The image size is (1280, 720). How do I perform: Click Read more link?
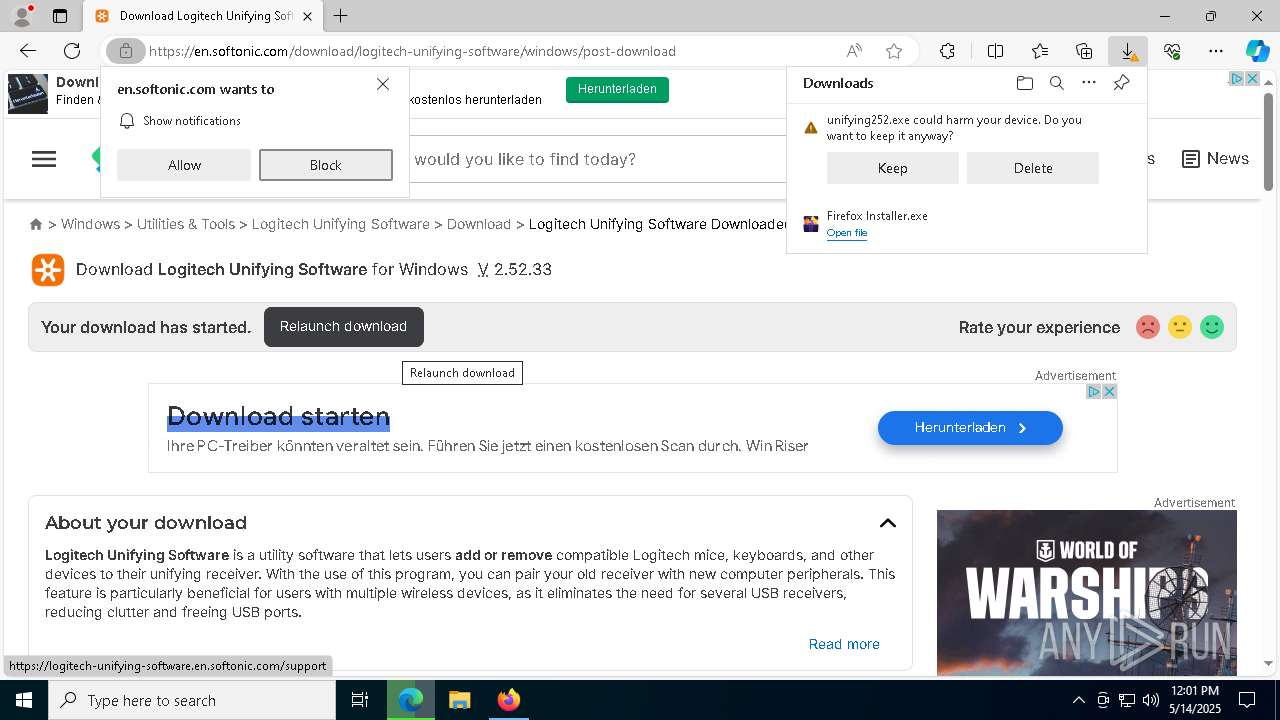pos(844,644)
